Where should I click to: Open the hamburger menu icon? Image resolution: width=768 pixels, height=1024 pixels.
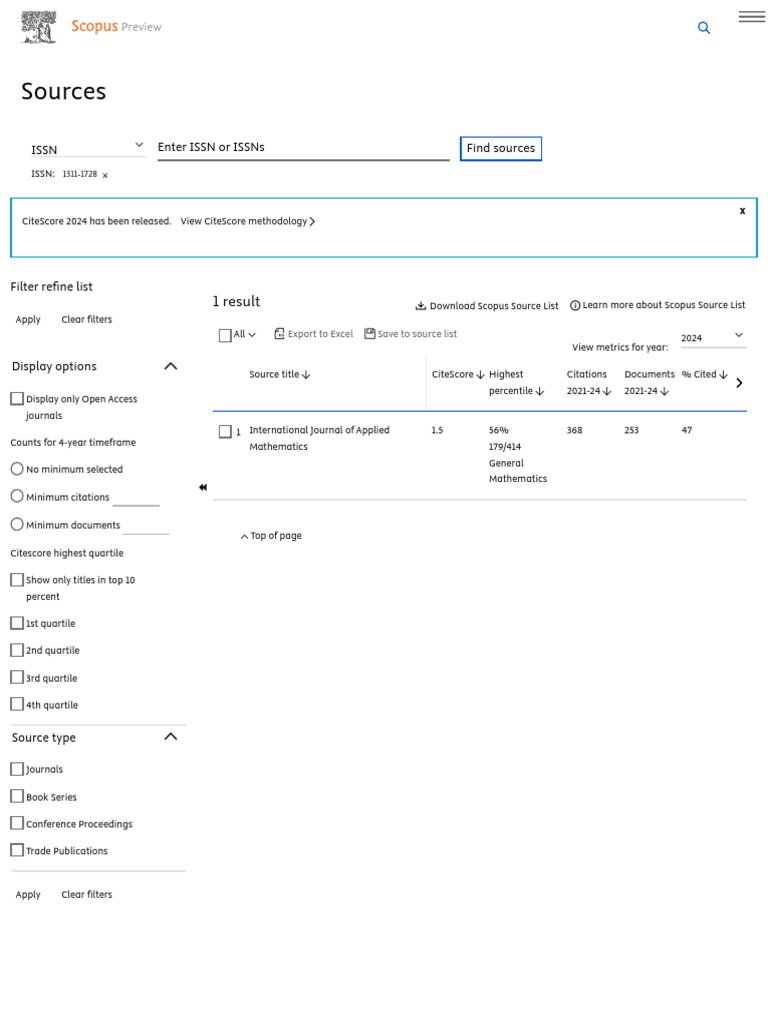tap(752, 17)
